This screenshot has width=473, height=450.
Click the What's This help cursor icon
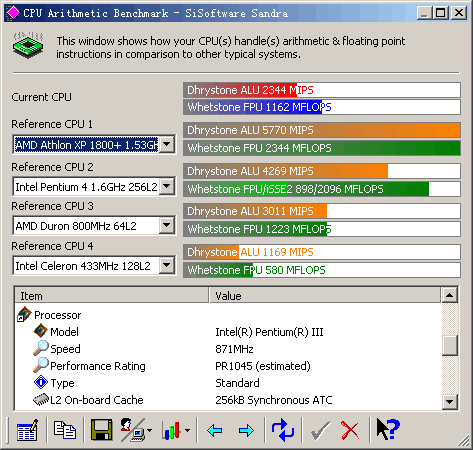[388, 429]
